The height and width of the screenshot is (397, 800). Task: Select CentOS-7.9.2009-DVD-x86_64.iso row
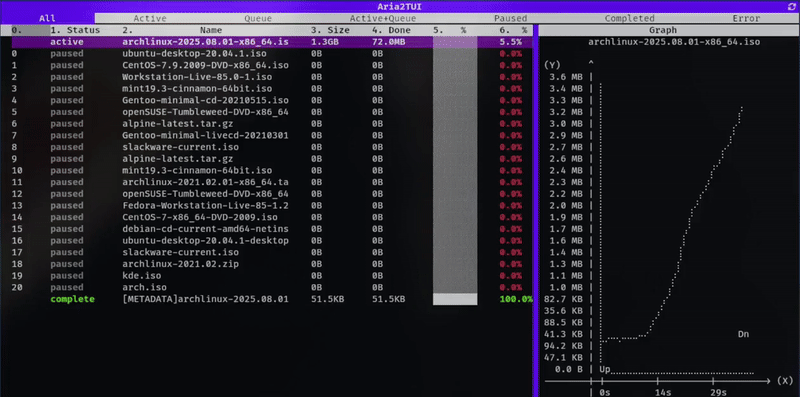271,65
